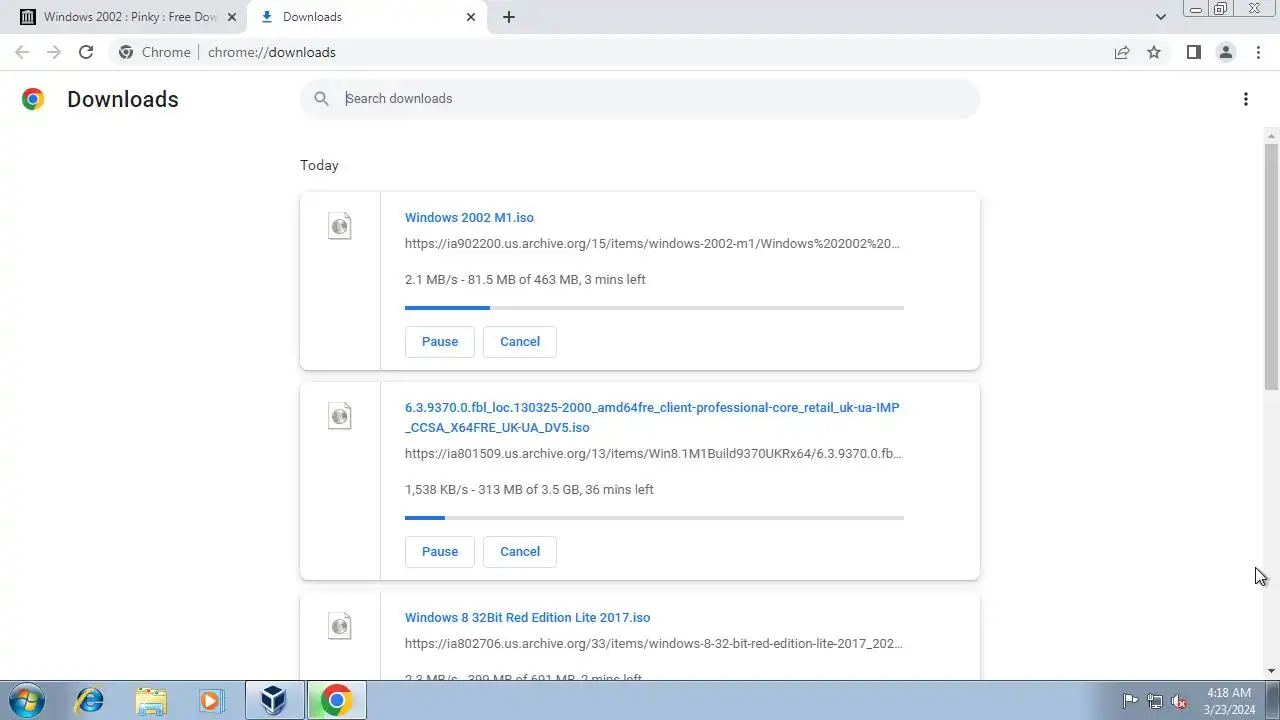Open the Windows Start button
This screenshot has height=720, width=1280.
click(x=26, y=700)
